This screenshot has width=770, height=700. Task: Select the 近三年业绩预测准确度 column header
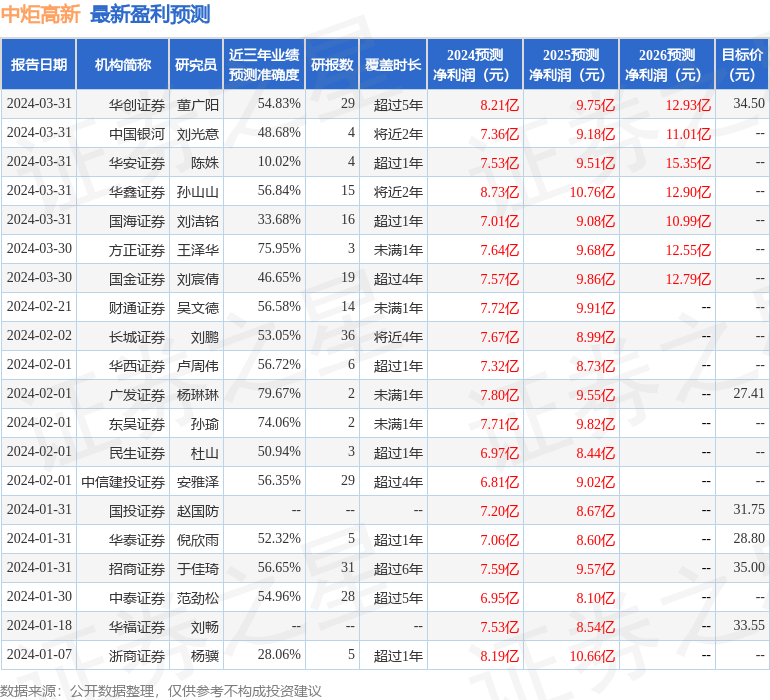[264, 64]
